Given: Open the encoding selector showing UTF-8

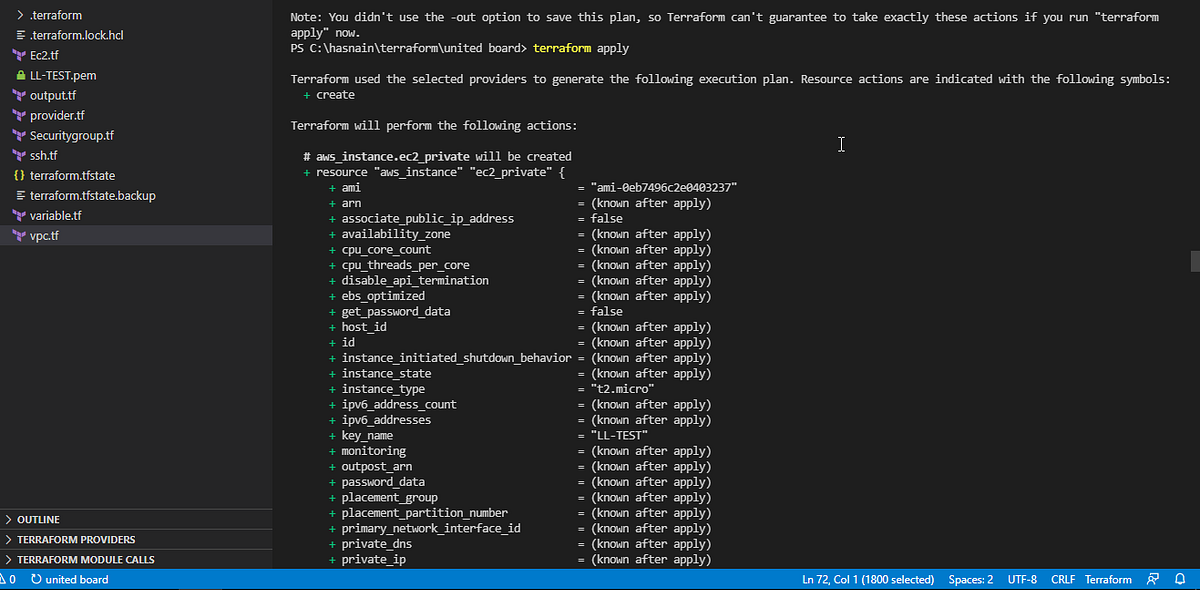Looking at the screenshot, I should (1022, 579).
